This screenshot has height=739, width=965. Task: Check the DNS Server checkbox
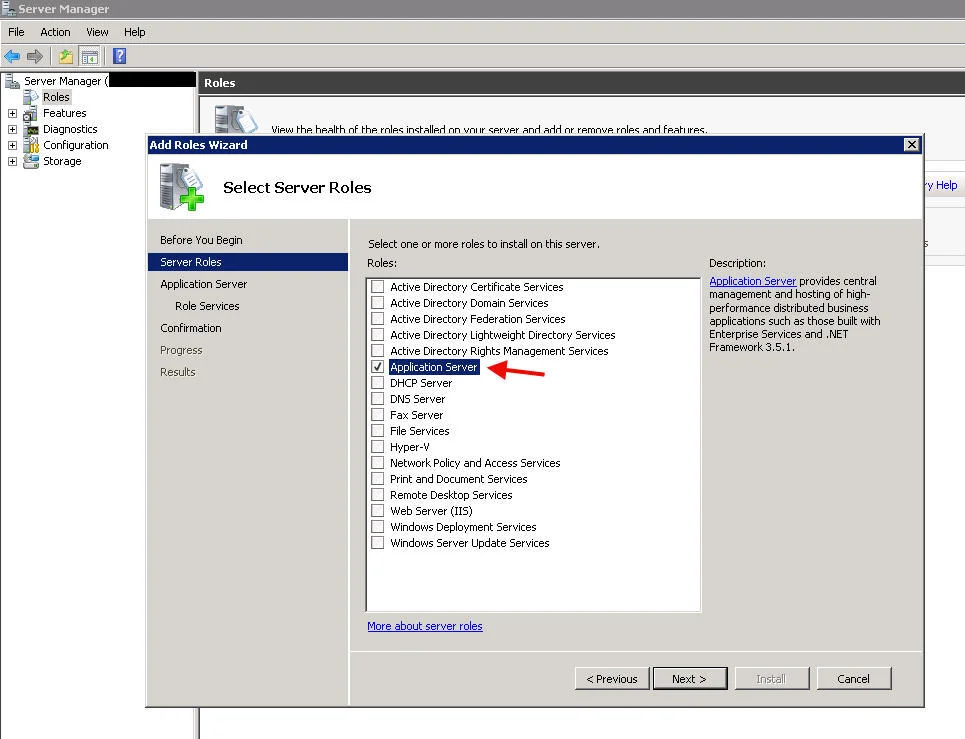click(x=378, y=399)
